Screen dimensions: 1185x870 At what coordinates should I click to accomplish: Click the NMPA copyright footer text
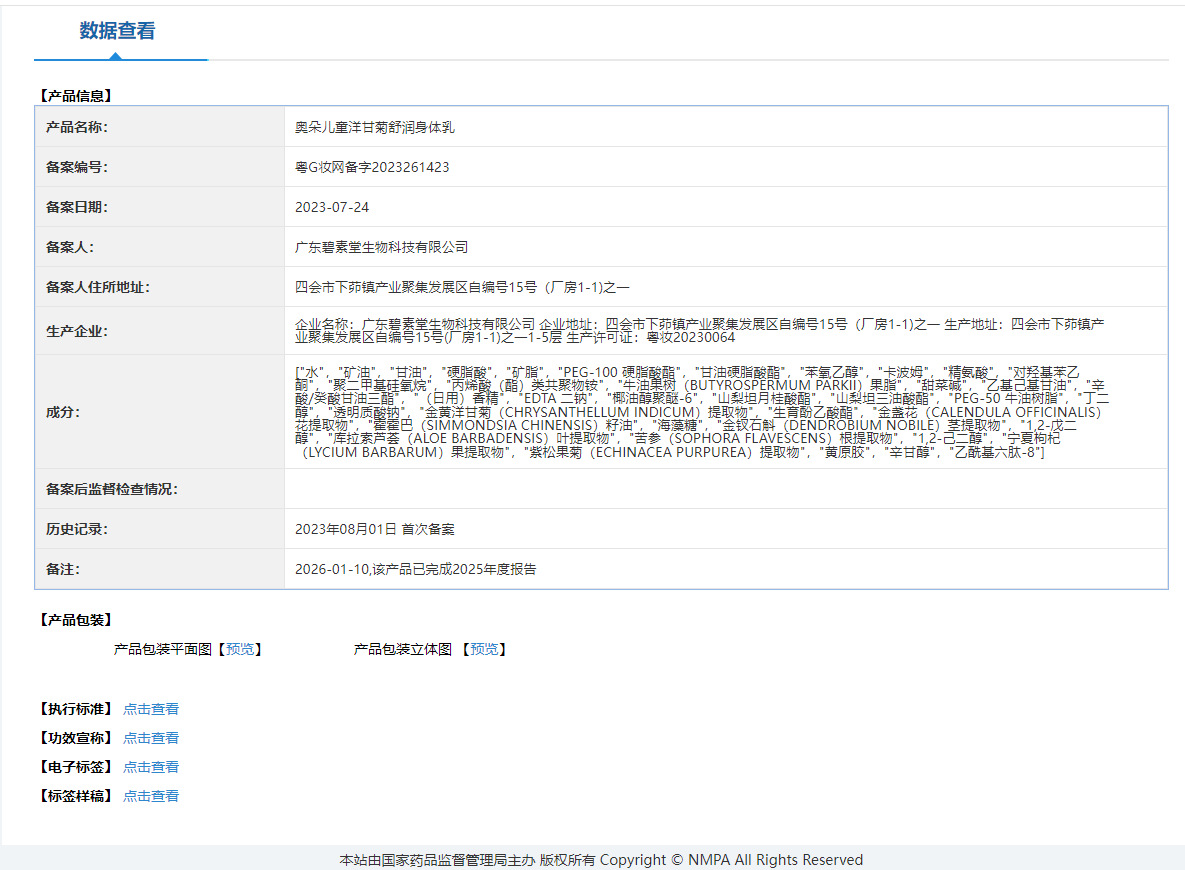(x=601, y=859)
